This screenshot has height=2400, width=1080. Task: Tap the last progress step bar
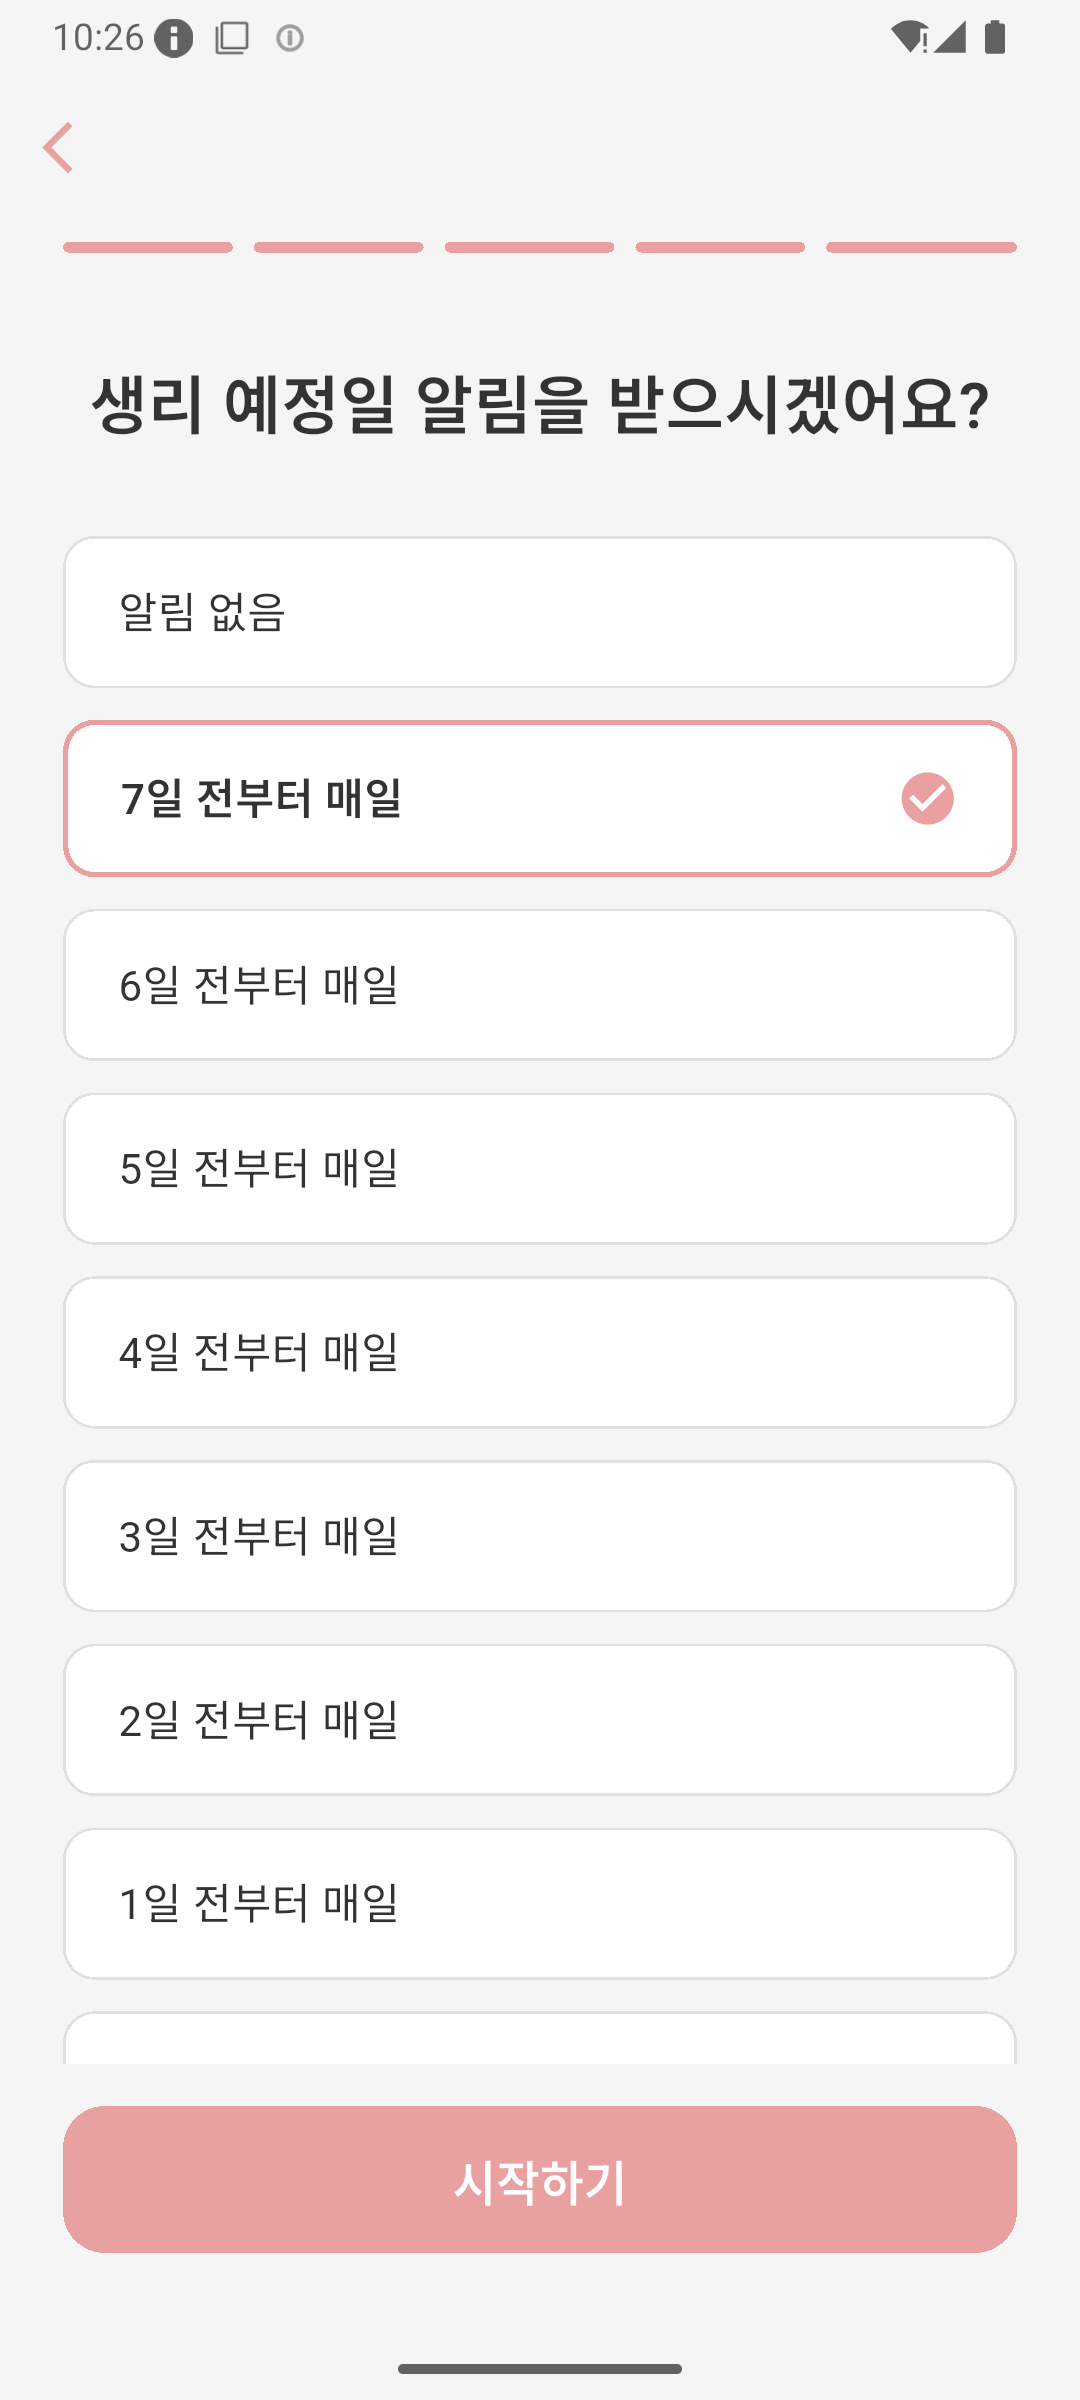[x=921, y=247]
